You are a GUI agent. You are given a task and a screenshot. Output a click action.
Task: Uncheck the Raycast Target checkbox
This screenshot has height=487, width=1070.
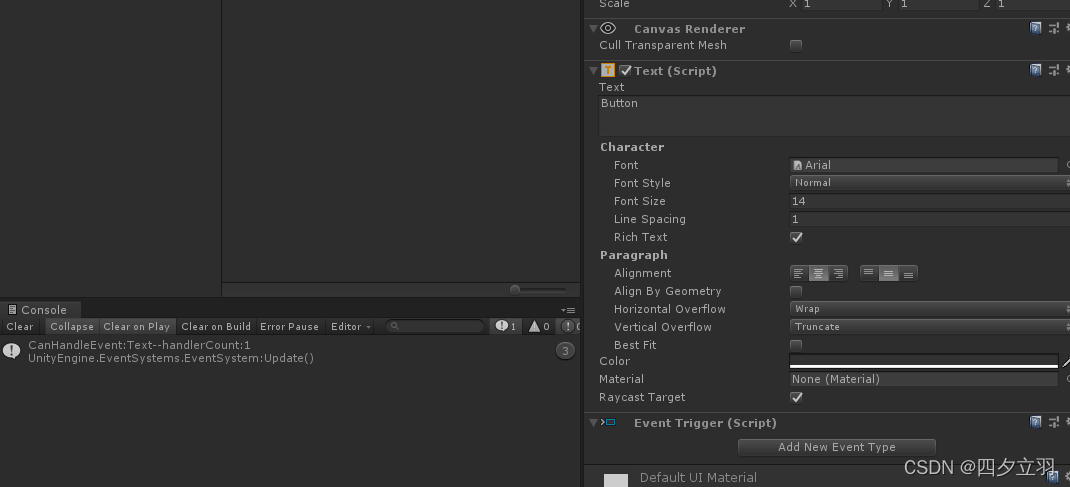pyautogui.click(x=796, y=397)
